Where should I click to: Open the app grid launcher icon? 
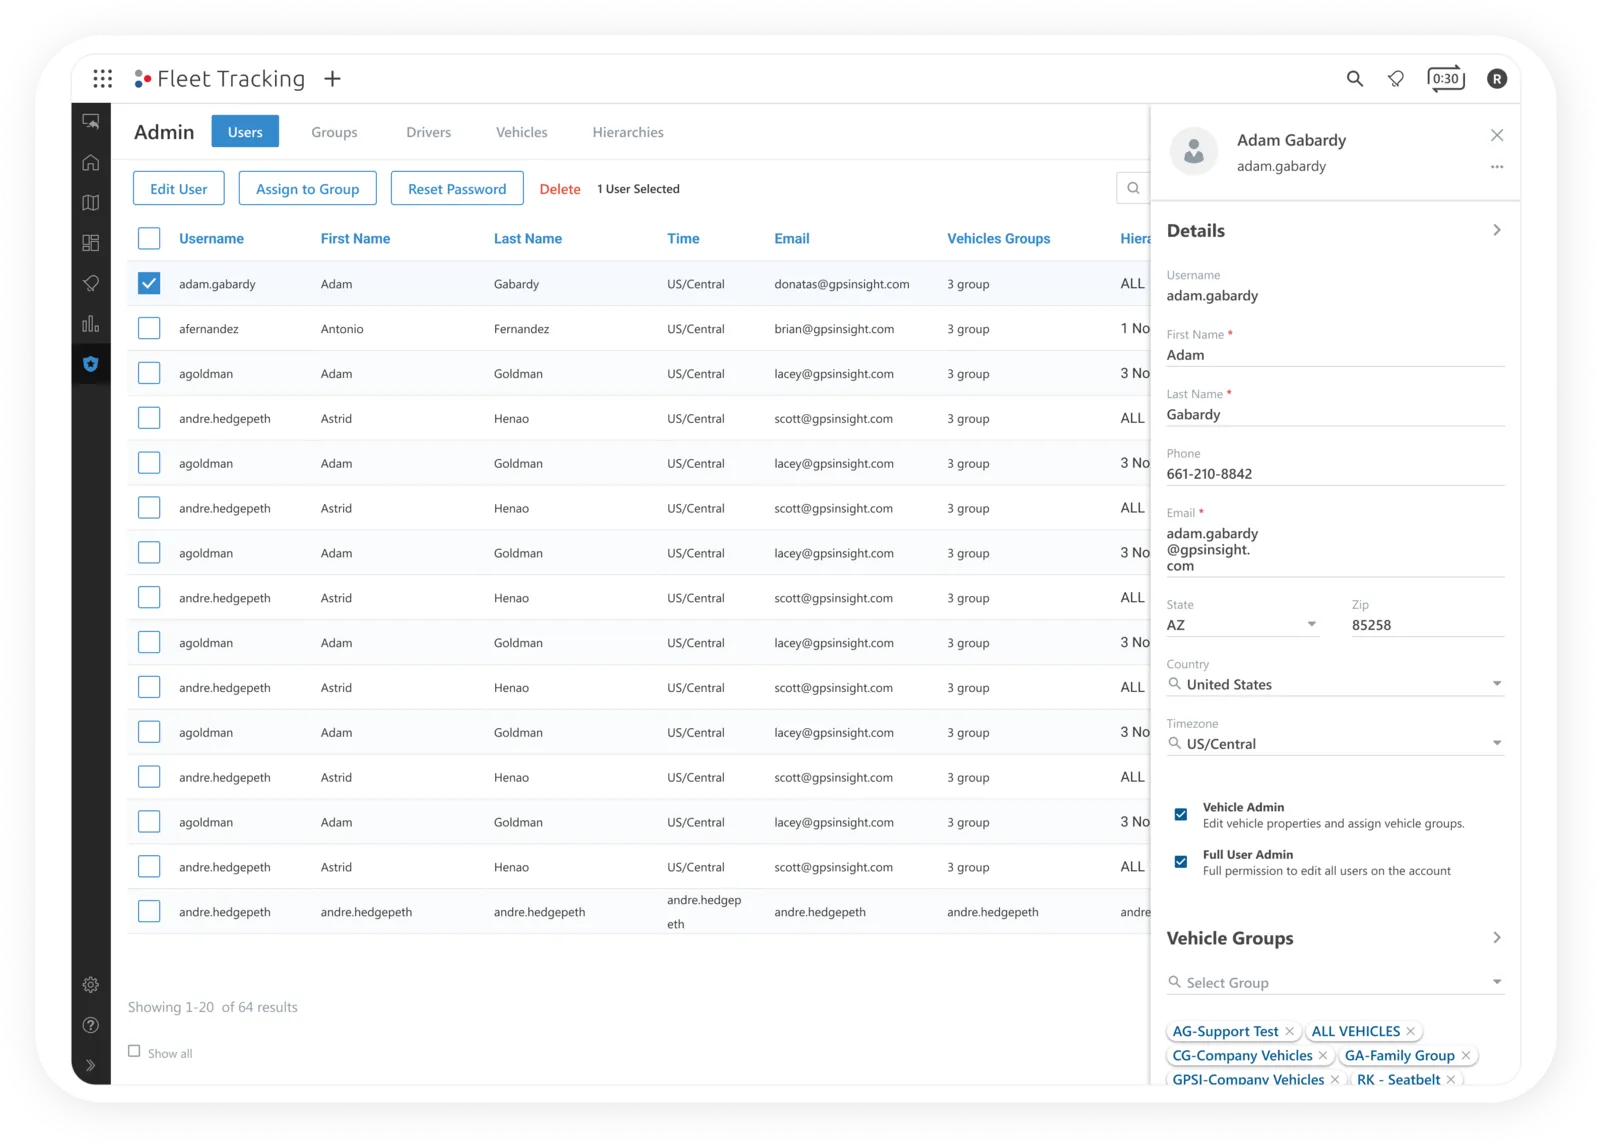coord(103,79)
